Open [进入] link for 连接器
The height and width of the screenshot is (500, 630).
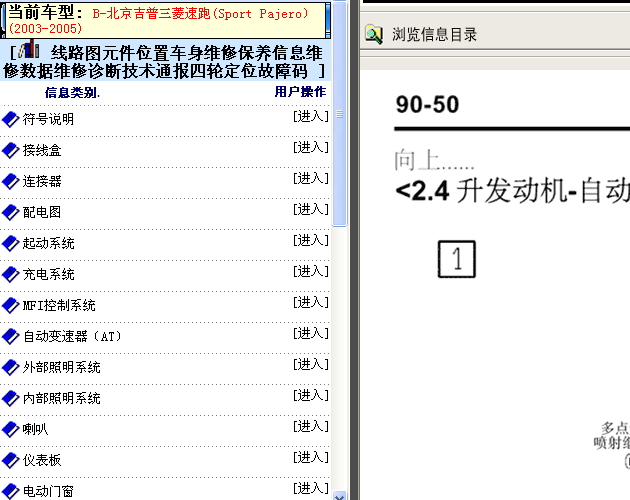pyautogui.click(x=311, y=178)
